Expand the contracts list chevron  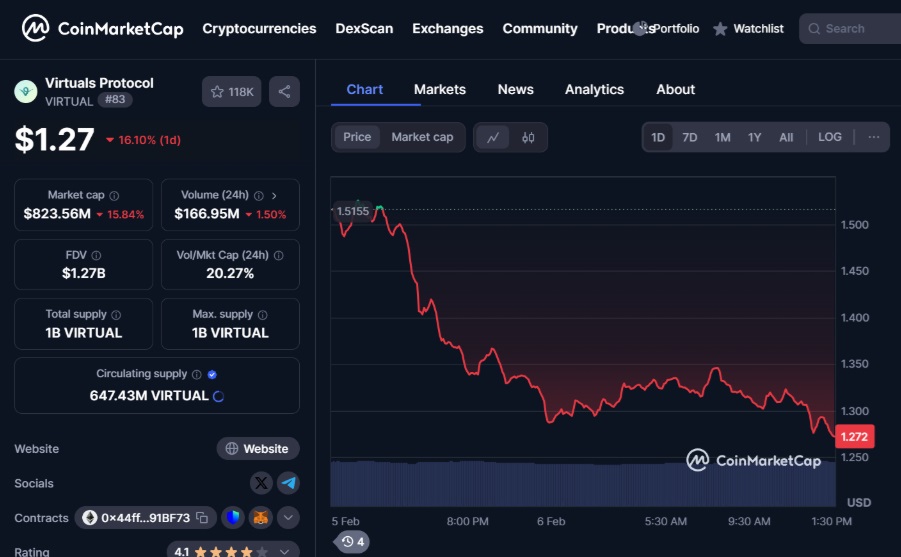point(288,518)
